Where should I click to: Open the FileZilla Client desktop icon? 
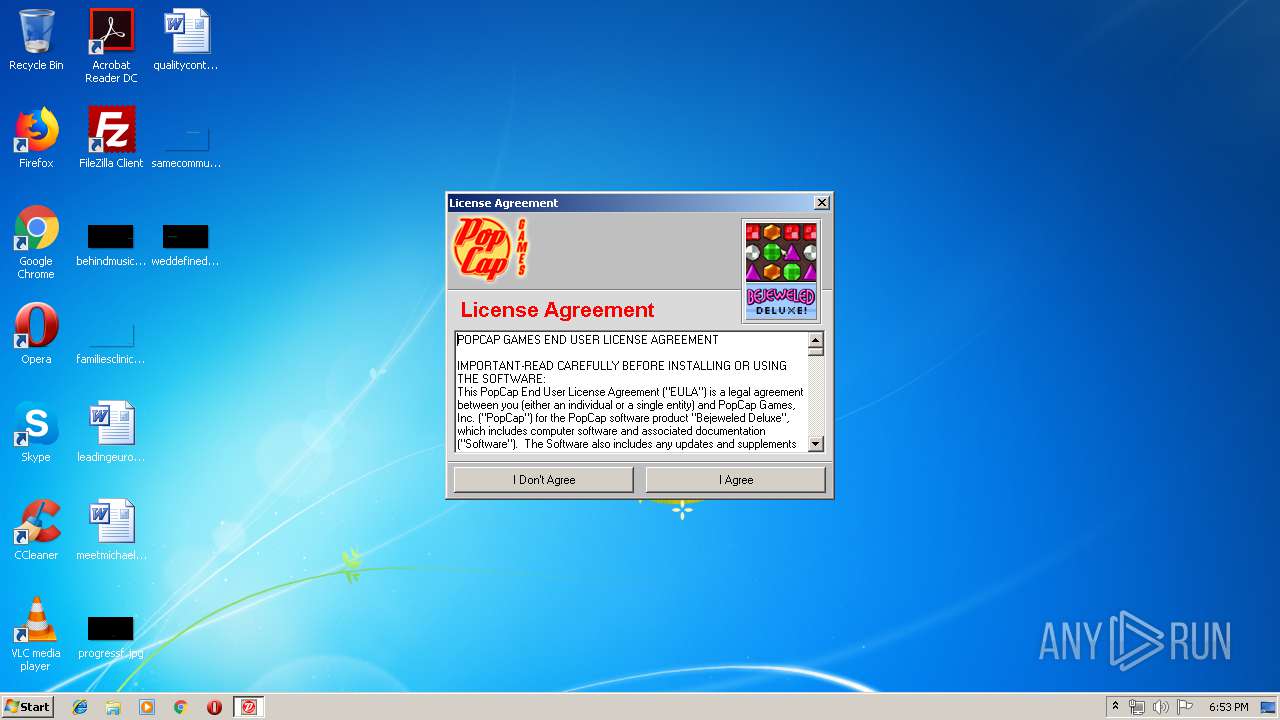(x=111, y=138)
